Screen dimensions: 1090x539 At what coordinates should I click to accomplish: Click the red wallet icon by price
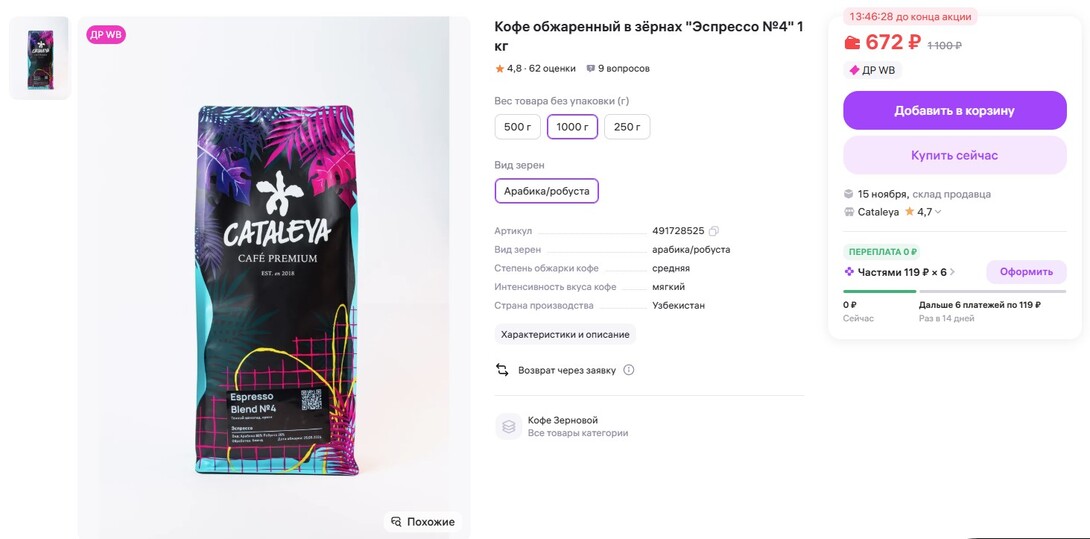pyautogui.click(x=852, y=43)
